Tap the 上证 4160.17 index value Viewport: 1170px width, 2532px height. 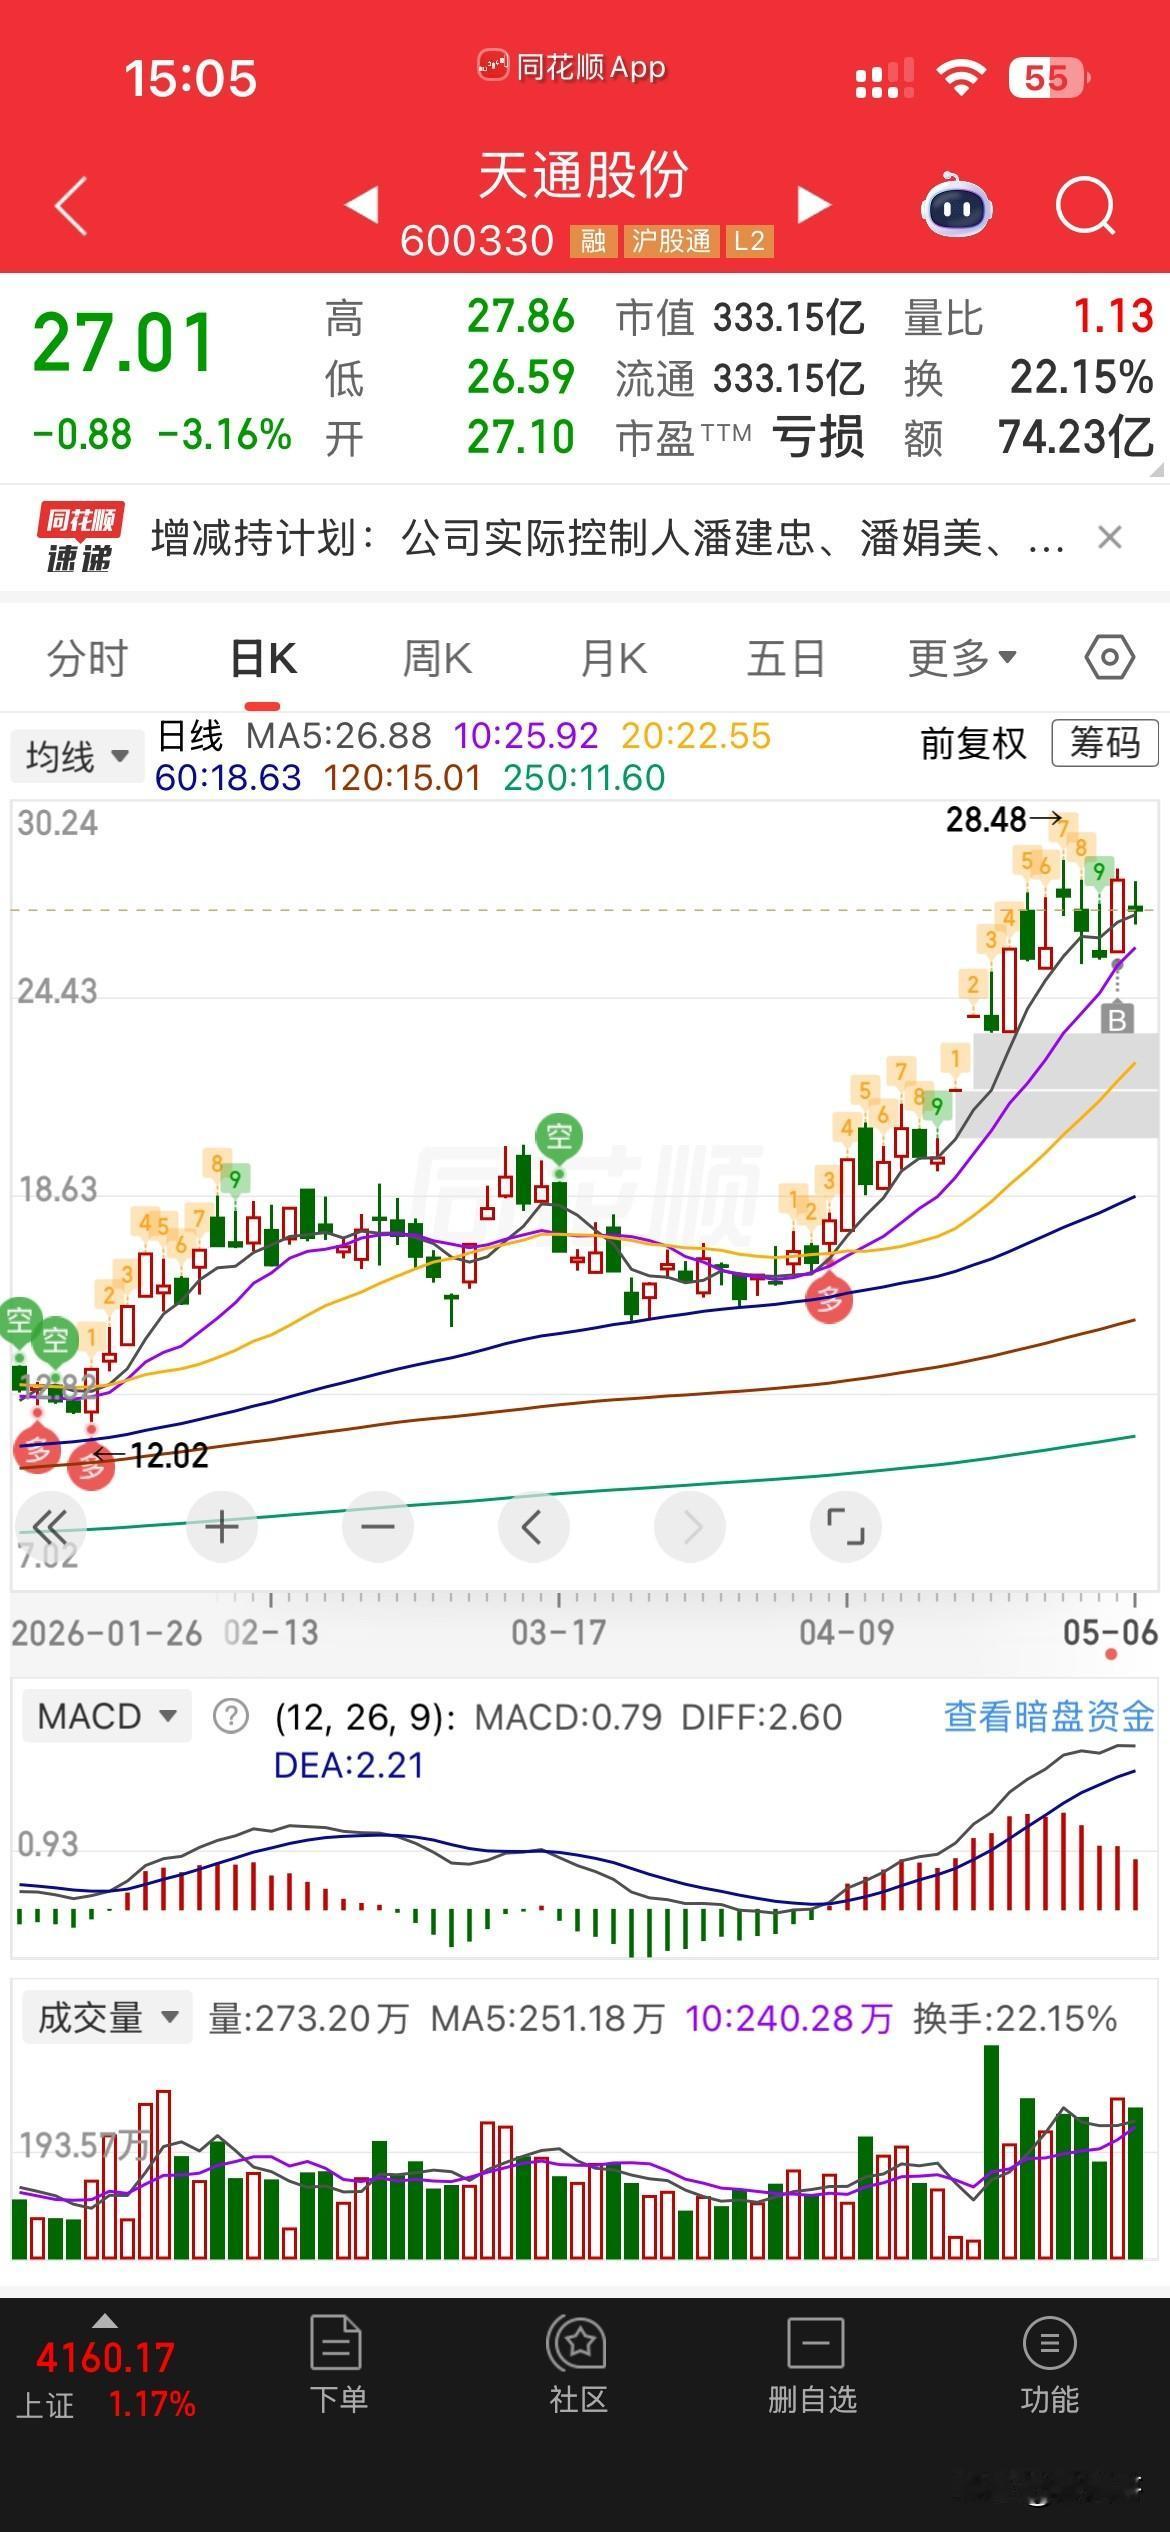coord(105,2358)
